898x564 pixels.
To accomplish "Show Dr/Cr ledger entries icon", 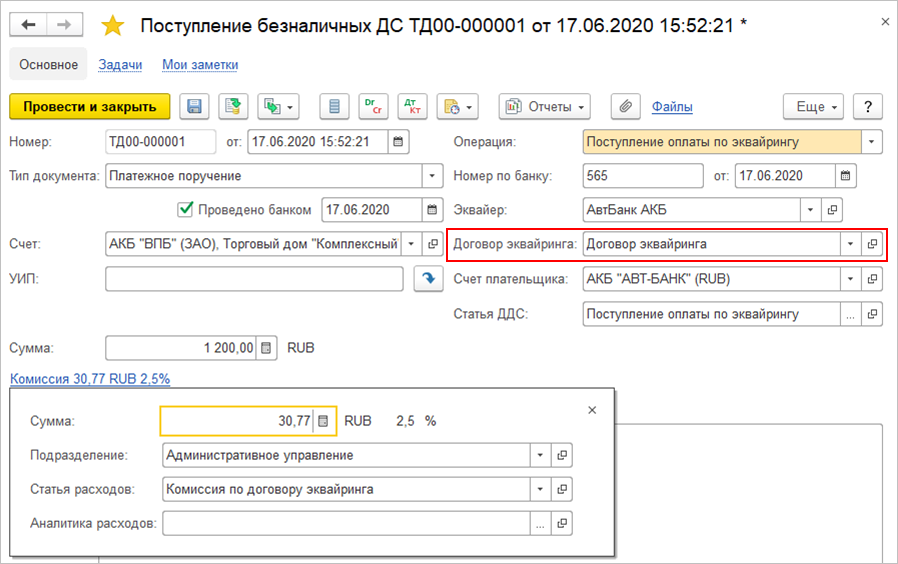I will (x=373, y=107).
